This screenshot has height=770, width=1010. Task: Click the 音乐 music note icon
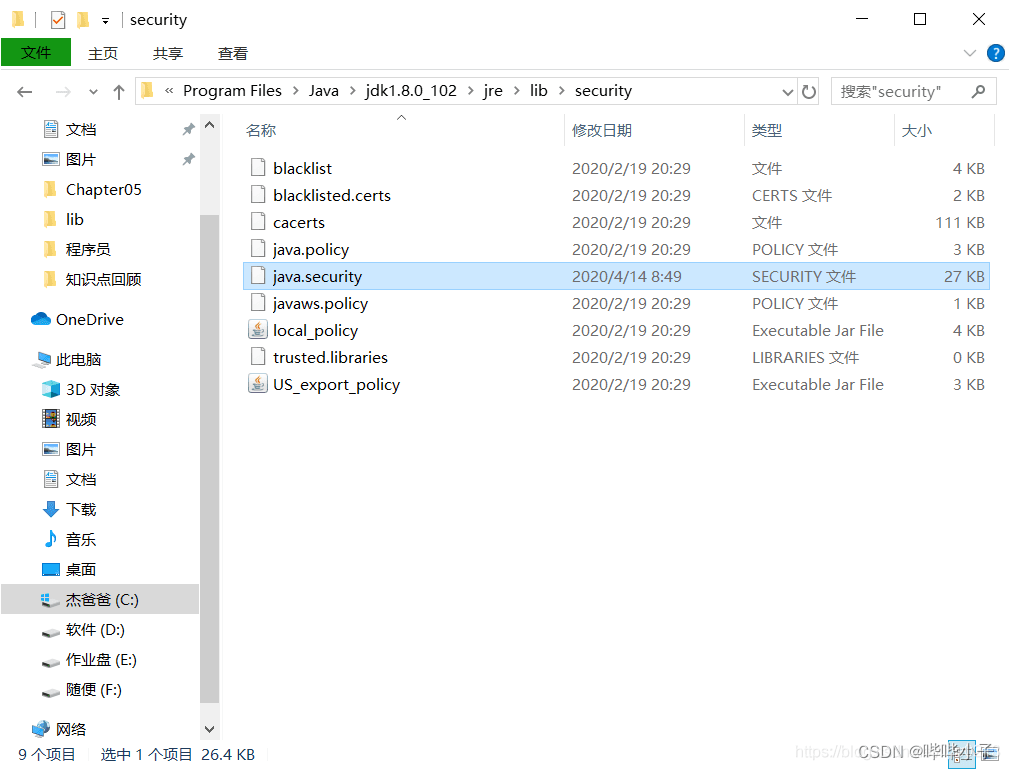(x=51, y=539)
